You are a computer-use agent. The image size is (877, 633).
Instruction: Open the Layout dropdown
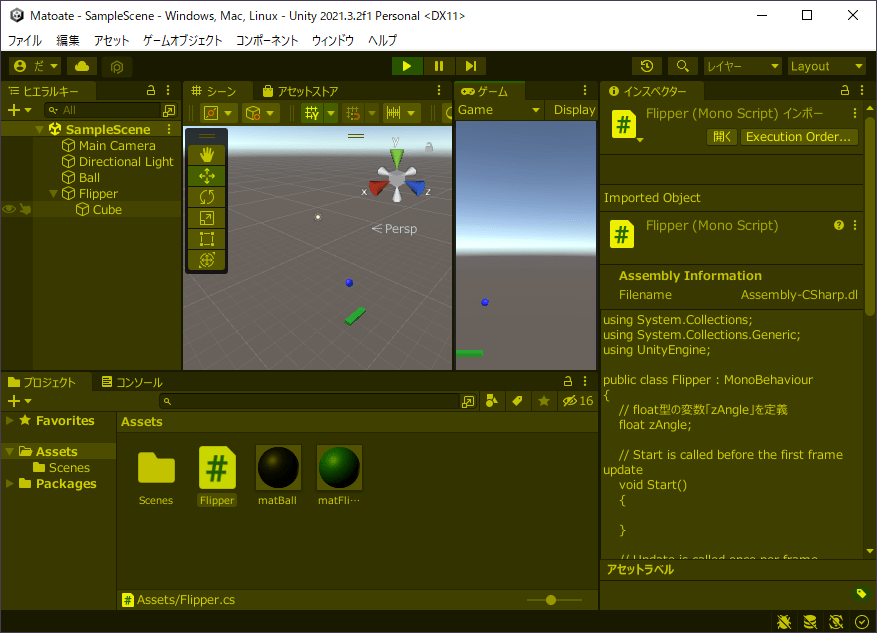827,67
